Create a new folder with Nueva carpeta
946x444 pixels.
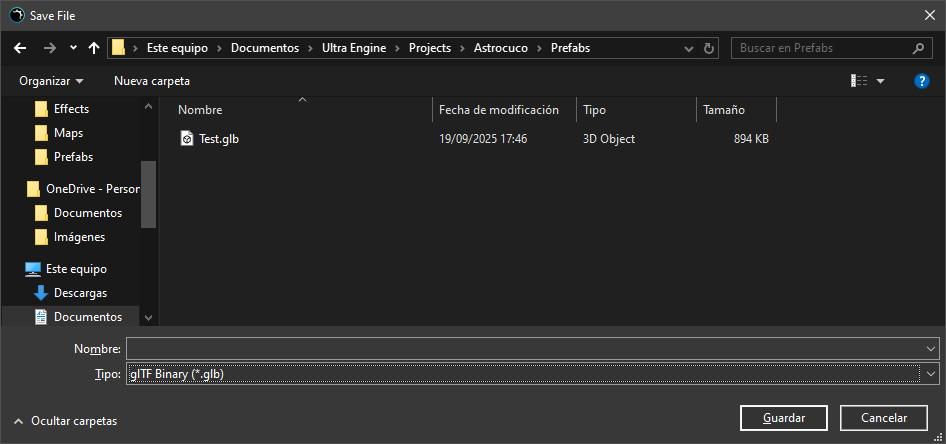pyautogui.click(x=152, y=81)
